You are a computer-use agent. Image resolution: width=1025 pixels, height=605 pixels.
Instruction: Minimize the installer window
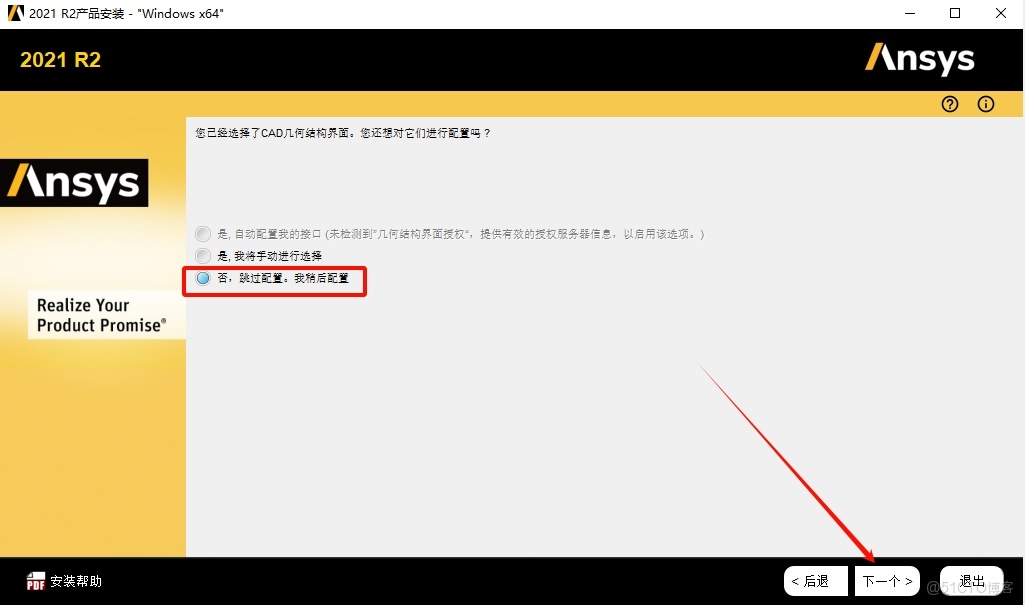(x=907, y=13)
